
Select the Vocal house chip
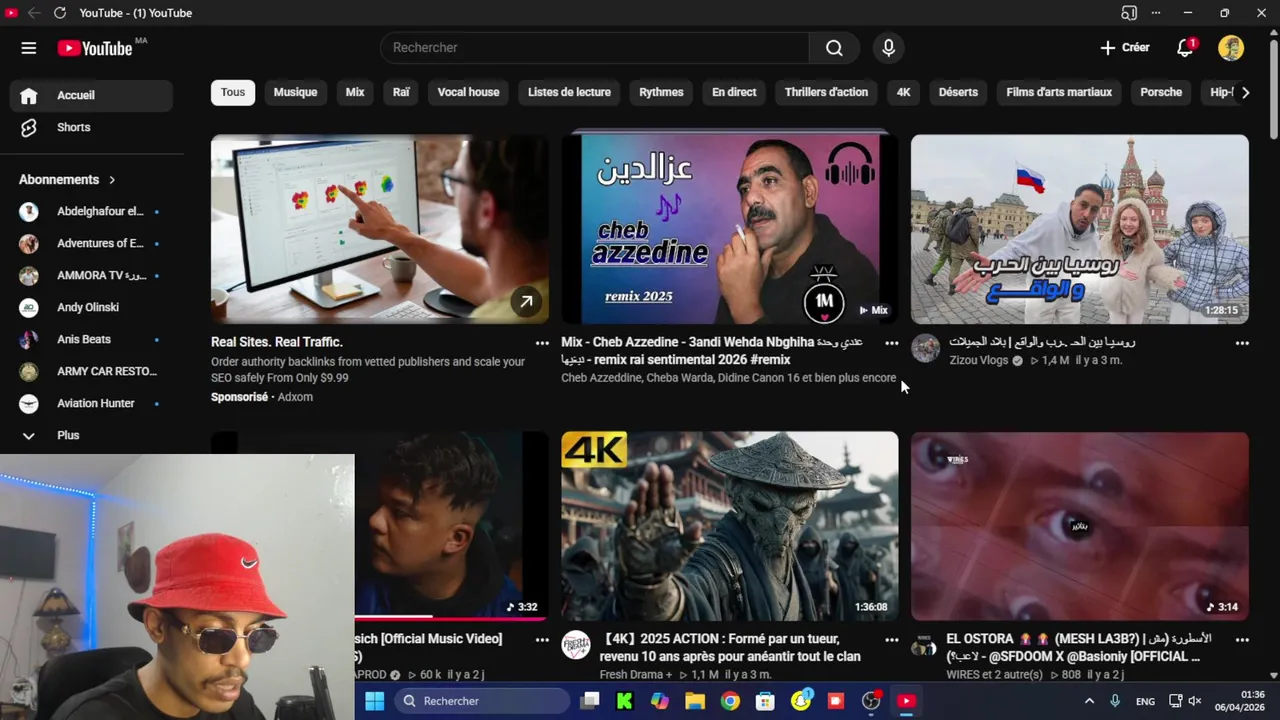(468, 92)
